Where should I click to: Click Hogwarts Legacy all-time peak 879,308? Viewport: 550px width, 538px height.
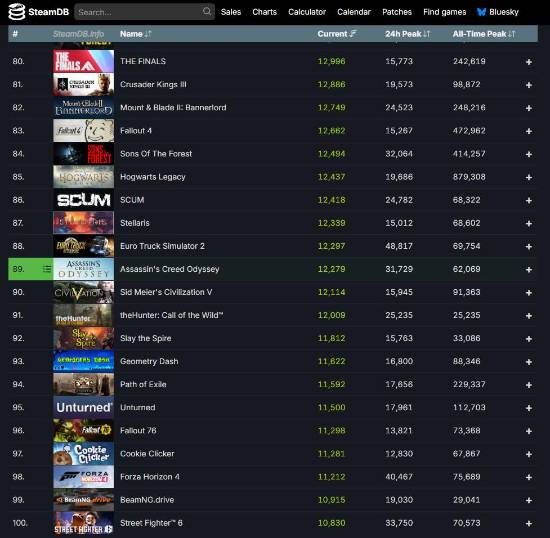pyautogui.click(x=469, y=177)
